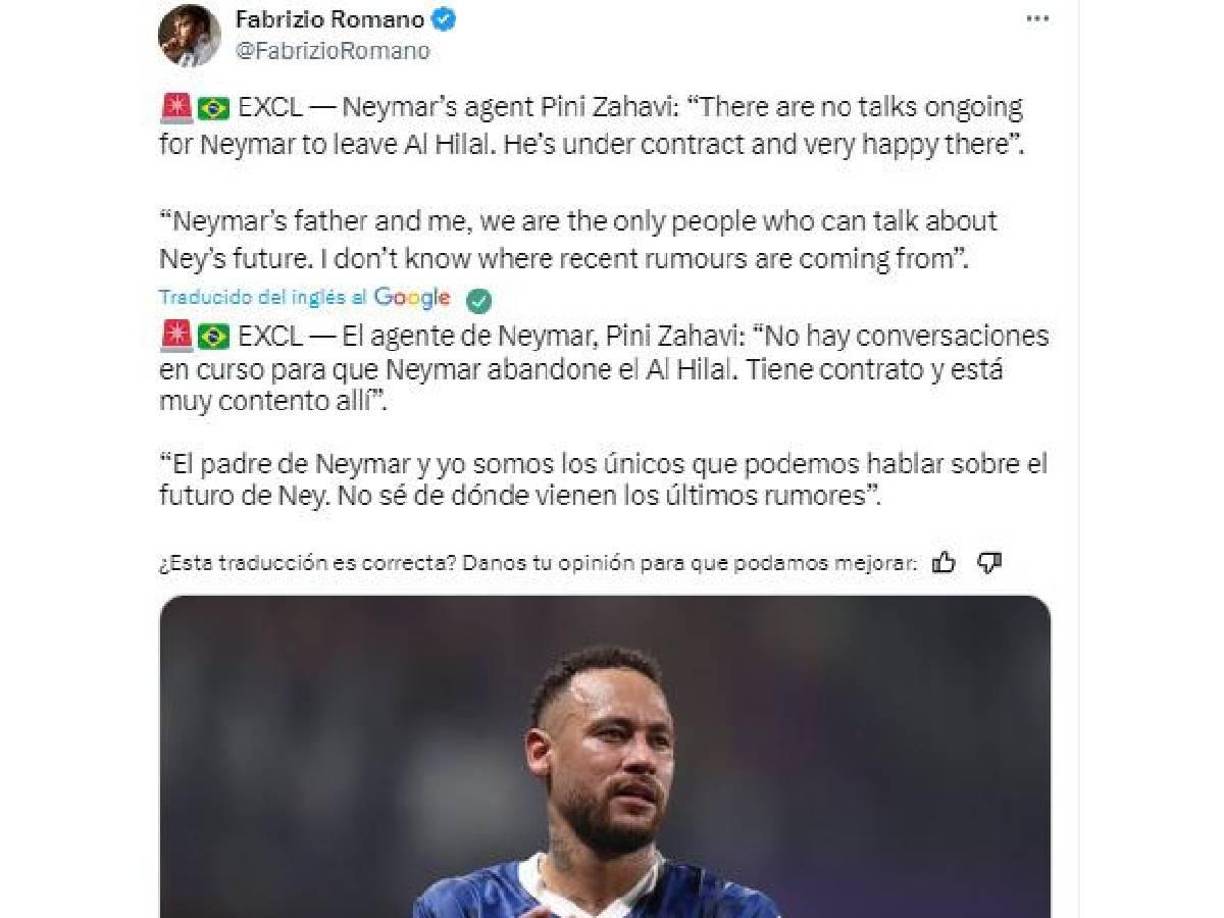Click 'Traducido del inglés al' label
The image size is (1224, 918).
point(264,299)
